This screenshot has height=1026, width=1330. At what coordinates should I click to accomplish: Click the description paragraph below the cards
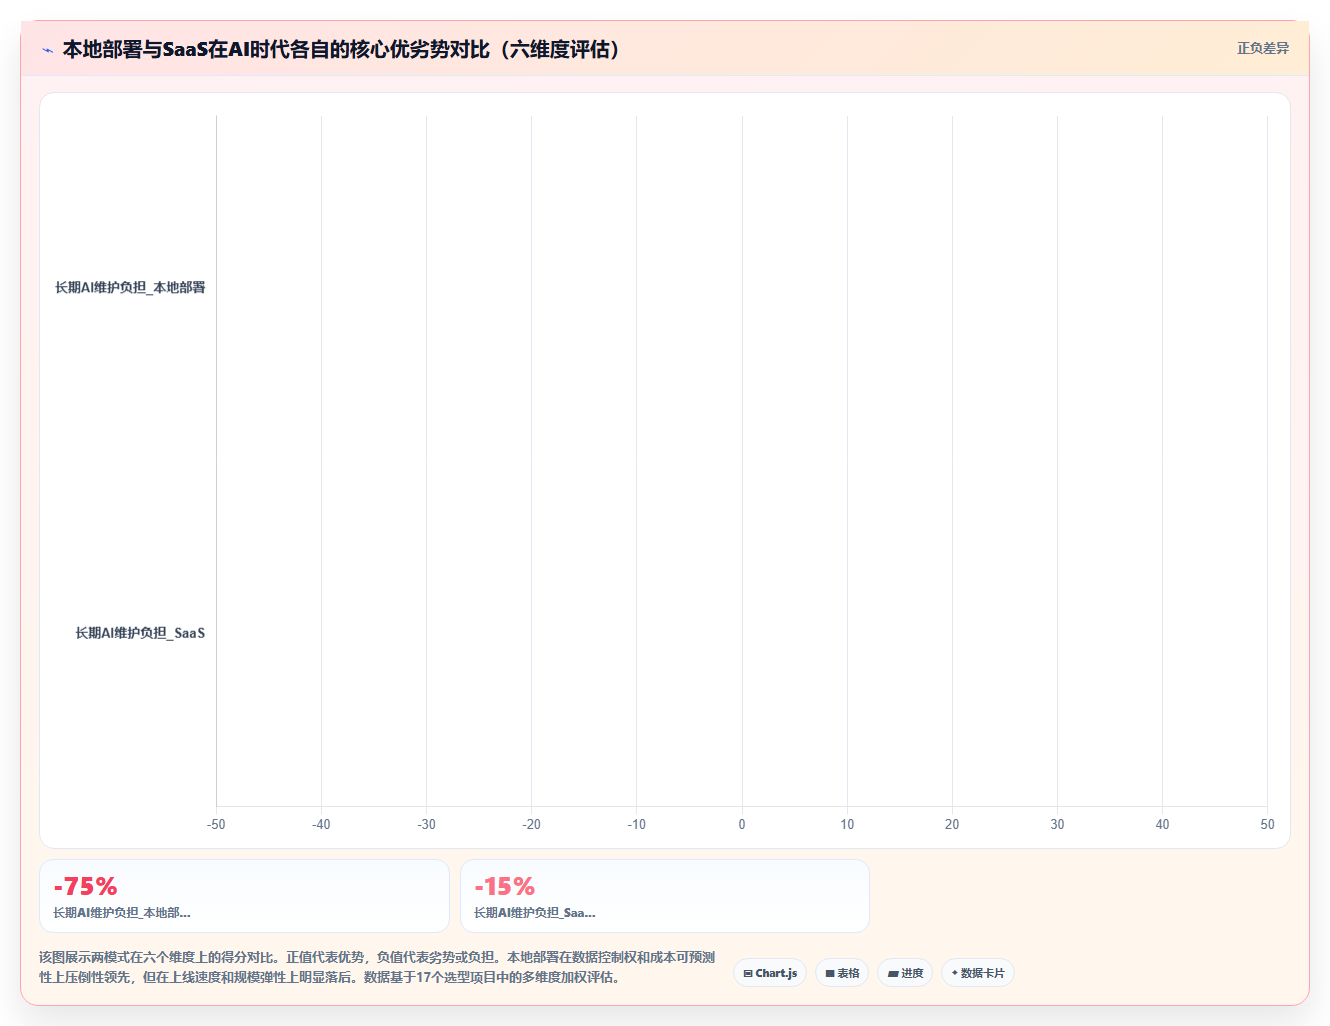click(377, 967)
